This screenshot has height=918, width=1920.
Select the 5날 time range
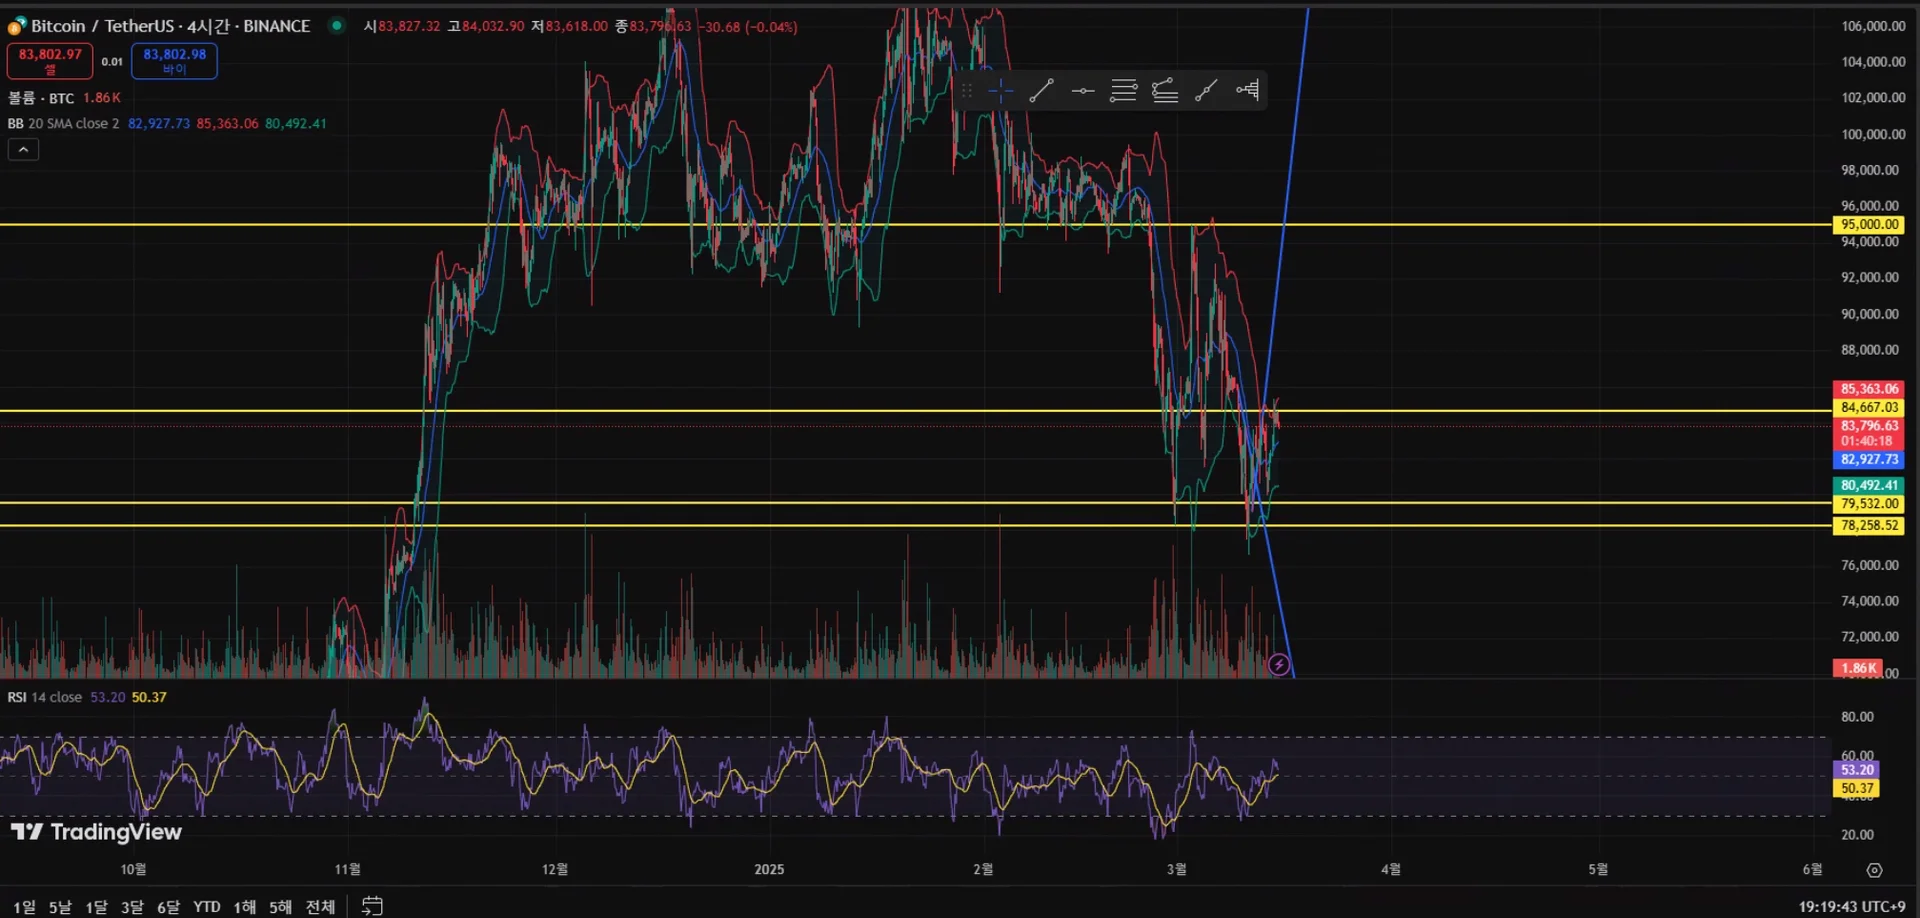point(60,906)
